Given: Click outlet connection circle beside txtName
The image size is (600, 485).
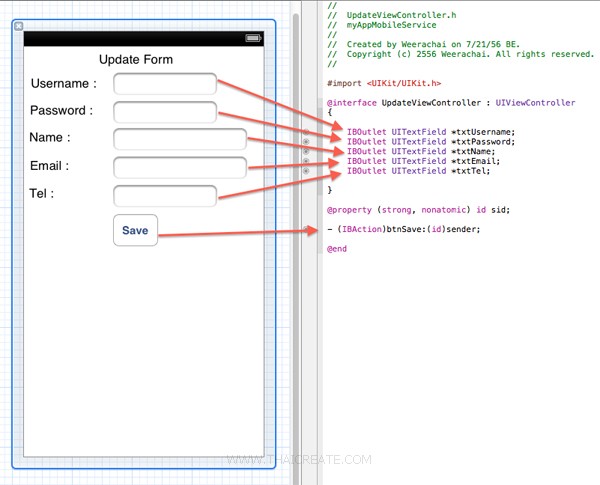Looking at the screenshot, I should 306,152.
